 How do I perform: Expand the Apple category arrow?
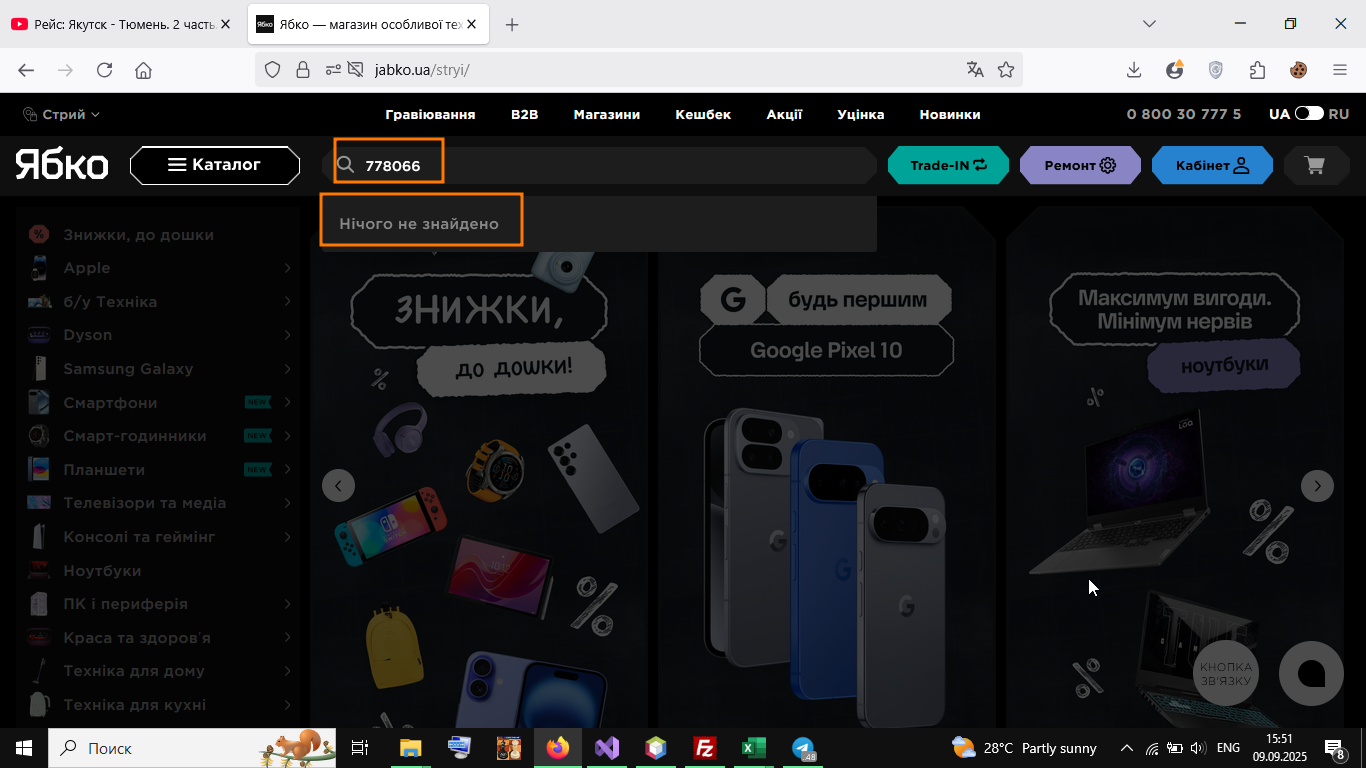(x=287, y=268)
